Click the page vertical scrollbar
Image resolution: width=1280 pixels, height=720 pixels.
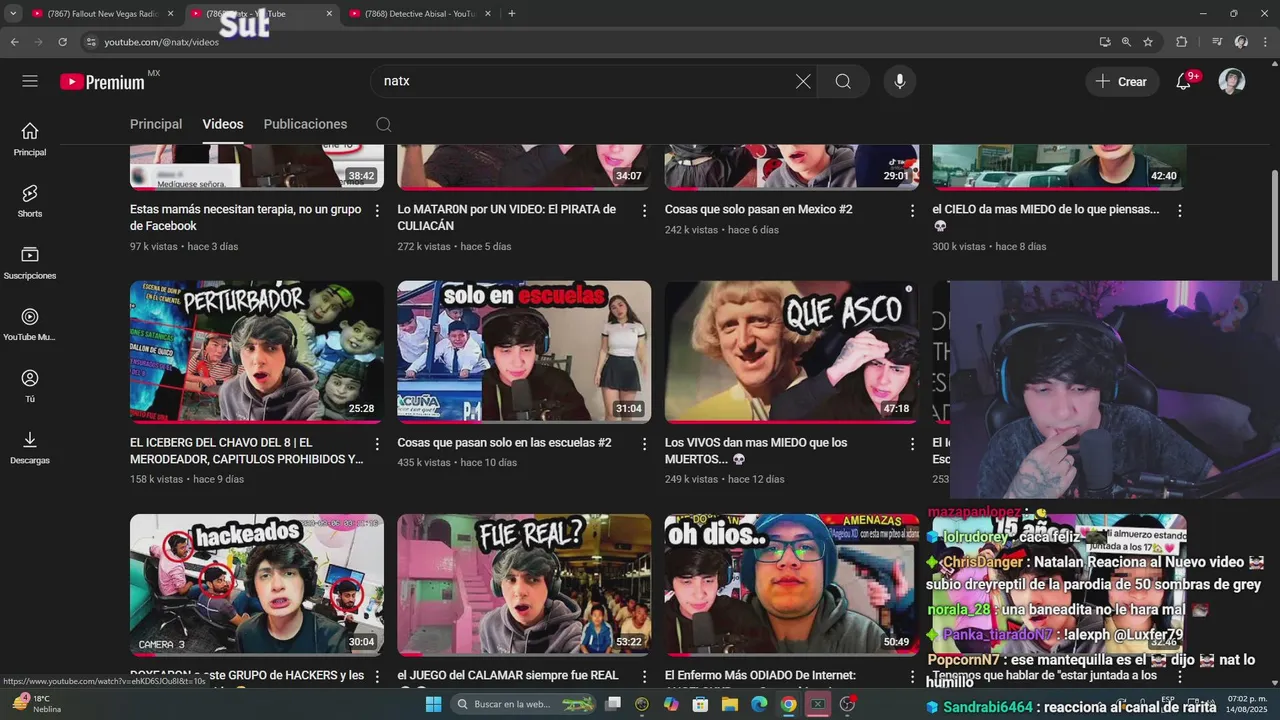pos(1274,225)
